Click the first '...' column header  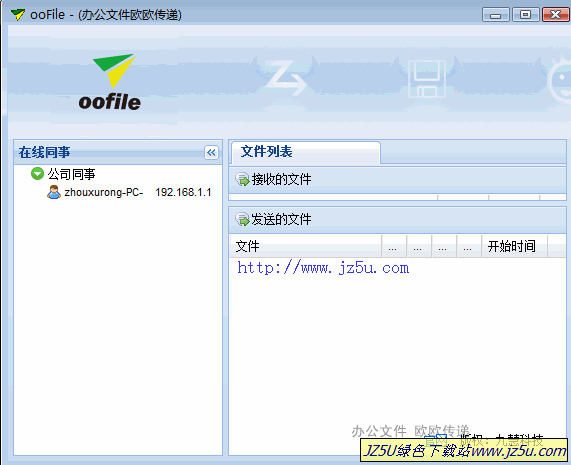pos(393,247)
